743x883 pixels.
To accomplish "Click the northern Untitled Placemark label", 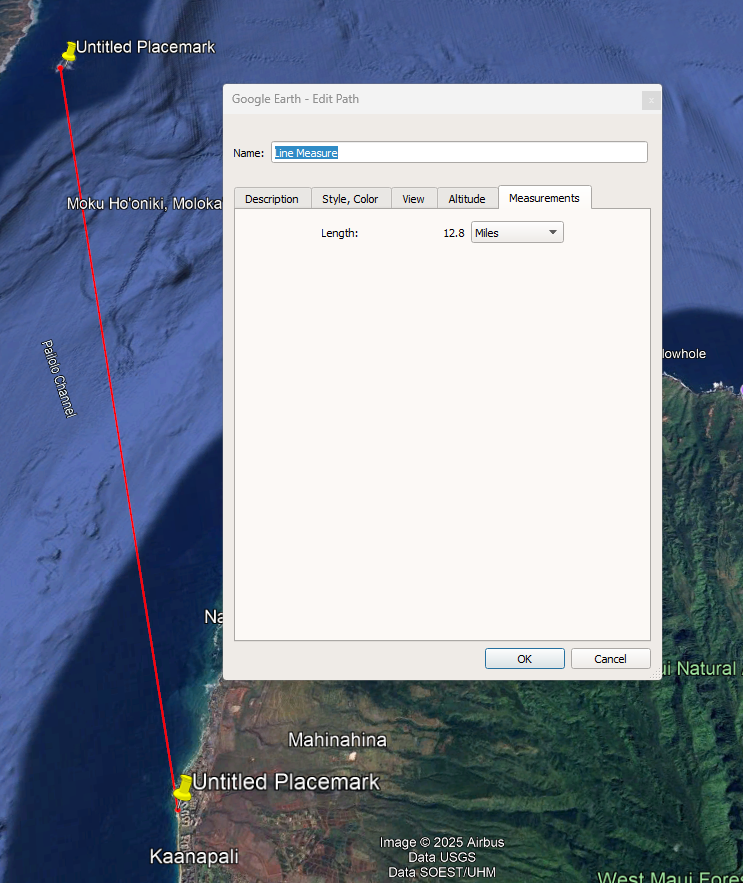I will tap(146, 47).
